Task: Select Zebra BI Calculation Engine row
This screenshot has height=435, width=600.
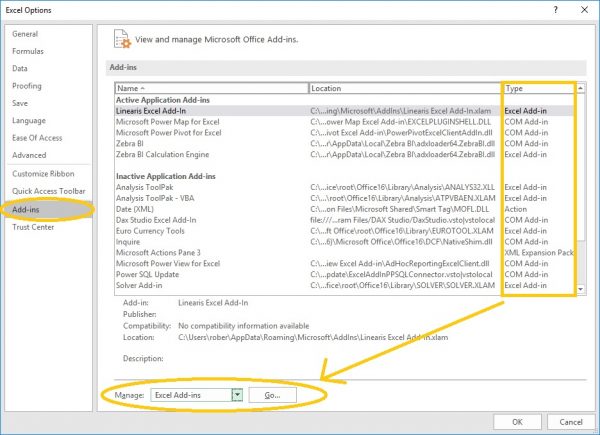Action: coord(344,155)
